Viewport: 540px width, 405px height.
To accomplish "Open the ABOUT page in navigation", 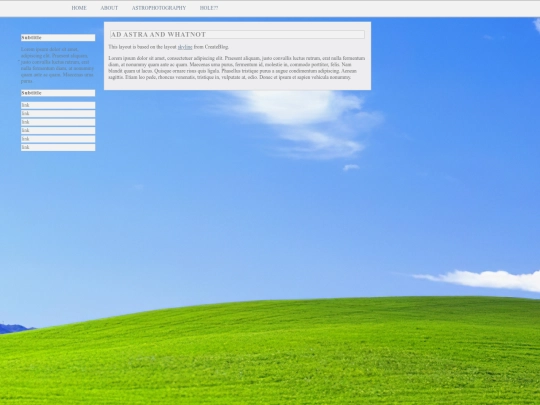I will click(109, 8).
